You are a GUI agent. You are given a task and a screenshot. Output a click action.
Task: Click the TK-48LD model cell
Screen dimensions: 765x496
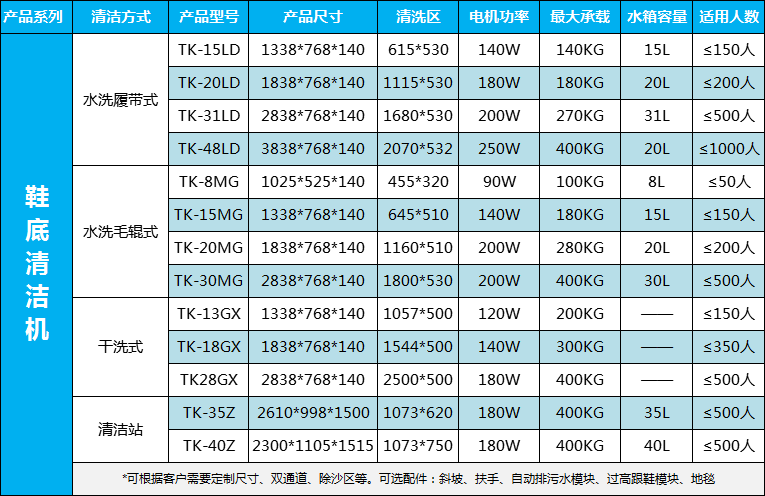click(x=208, y=148)
